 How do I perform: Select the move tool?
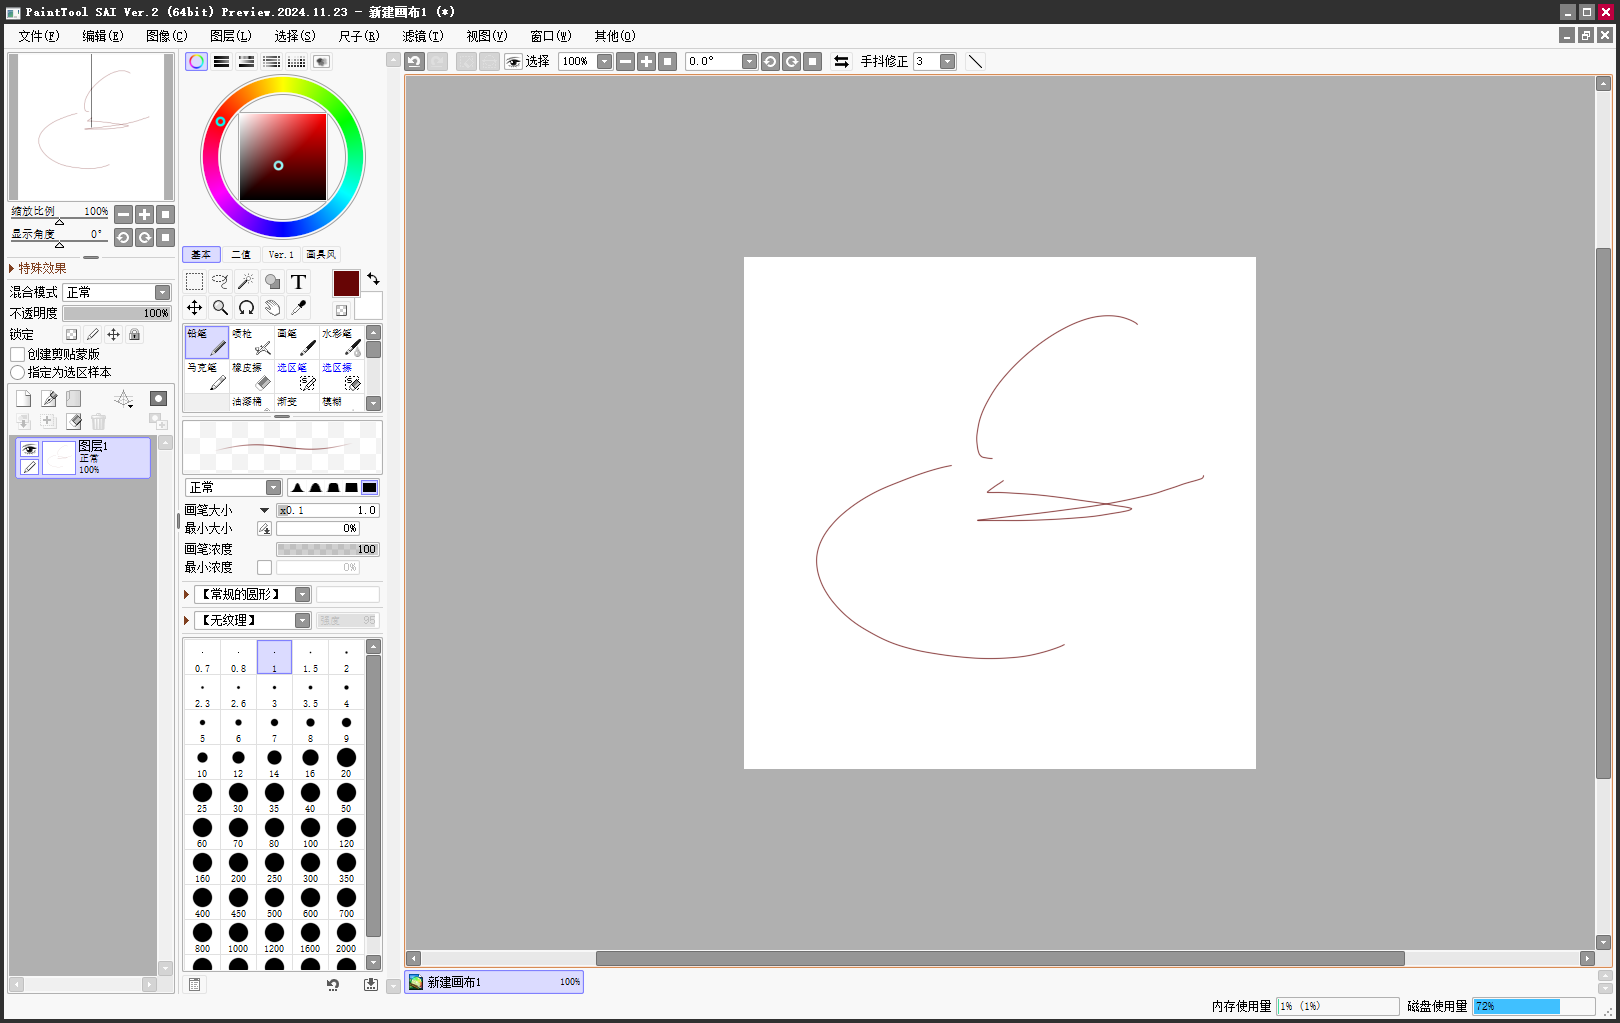coord(195,308)
